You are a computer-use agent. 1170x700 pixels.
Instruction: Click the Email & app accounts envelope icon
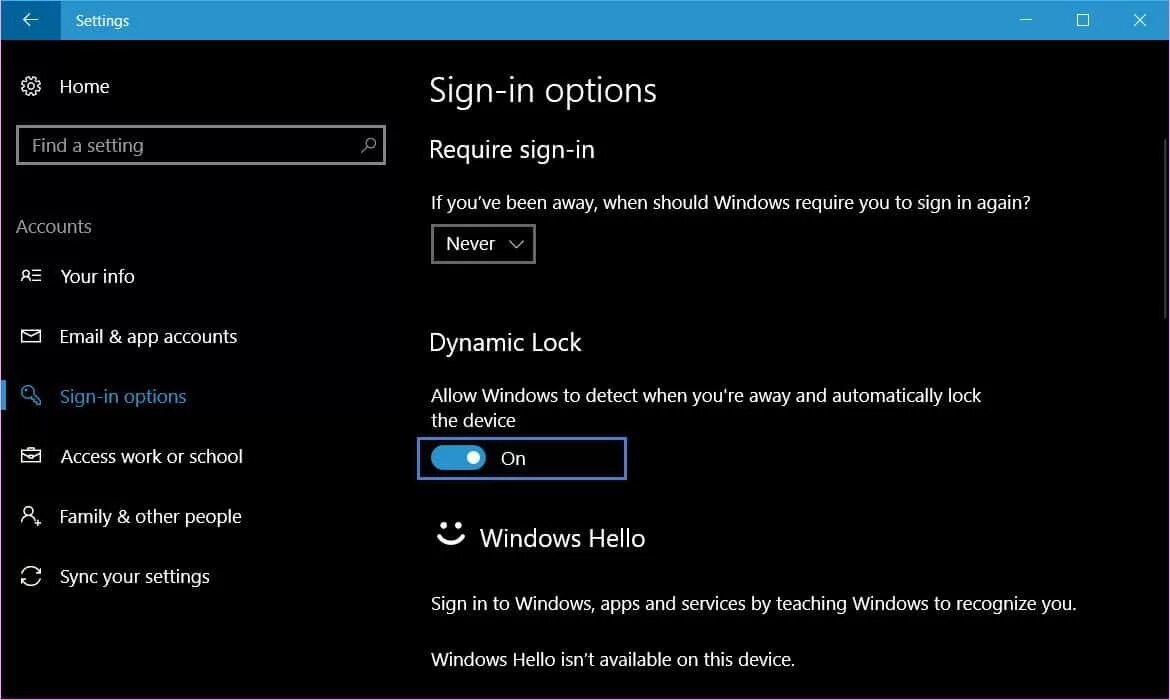click(31, 336)
